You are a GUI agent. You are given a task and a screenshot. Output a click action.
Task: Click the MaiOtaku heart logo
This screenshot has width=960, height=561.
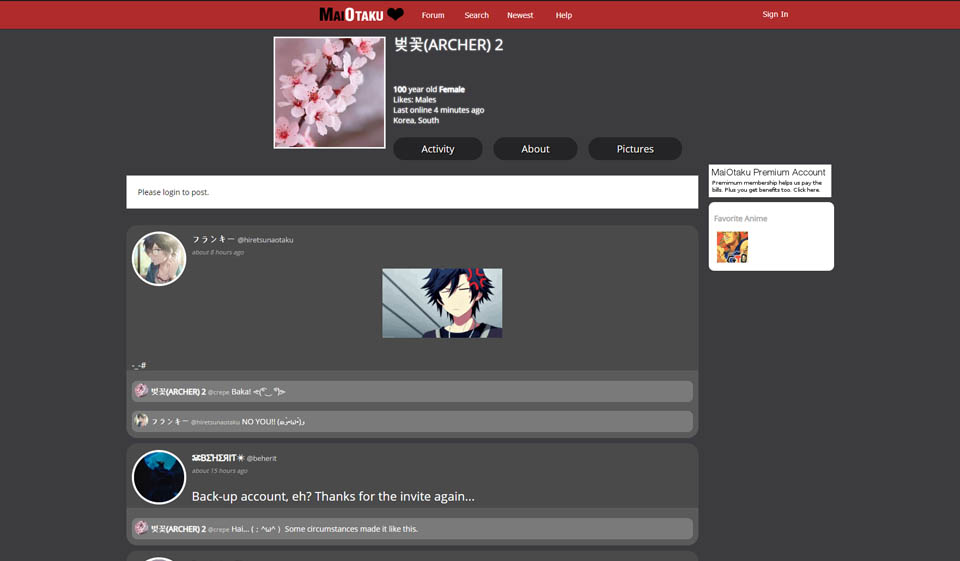pos(361,14)
